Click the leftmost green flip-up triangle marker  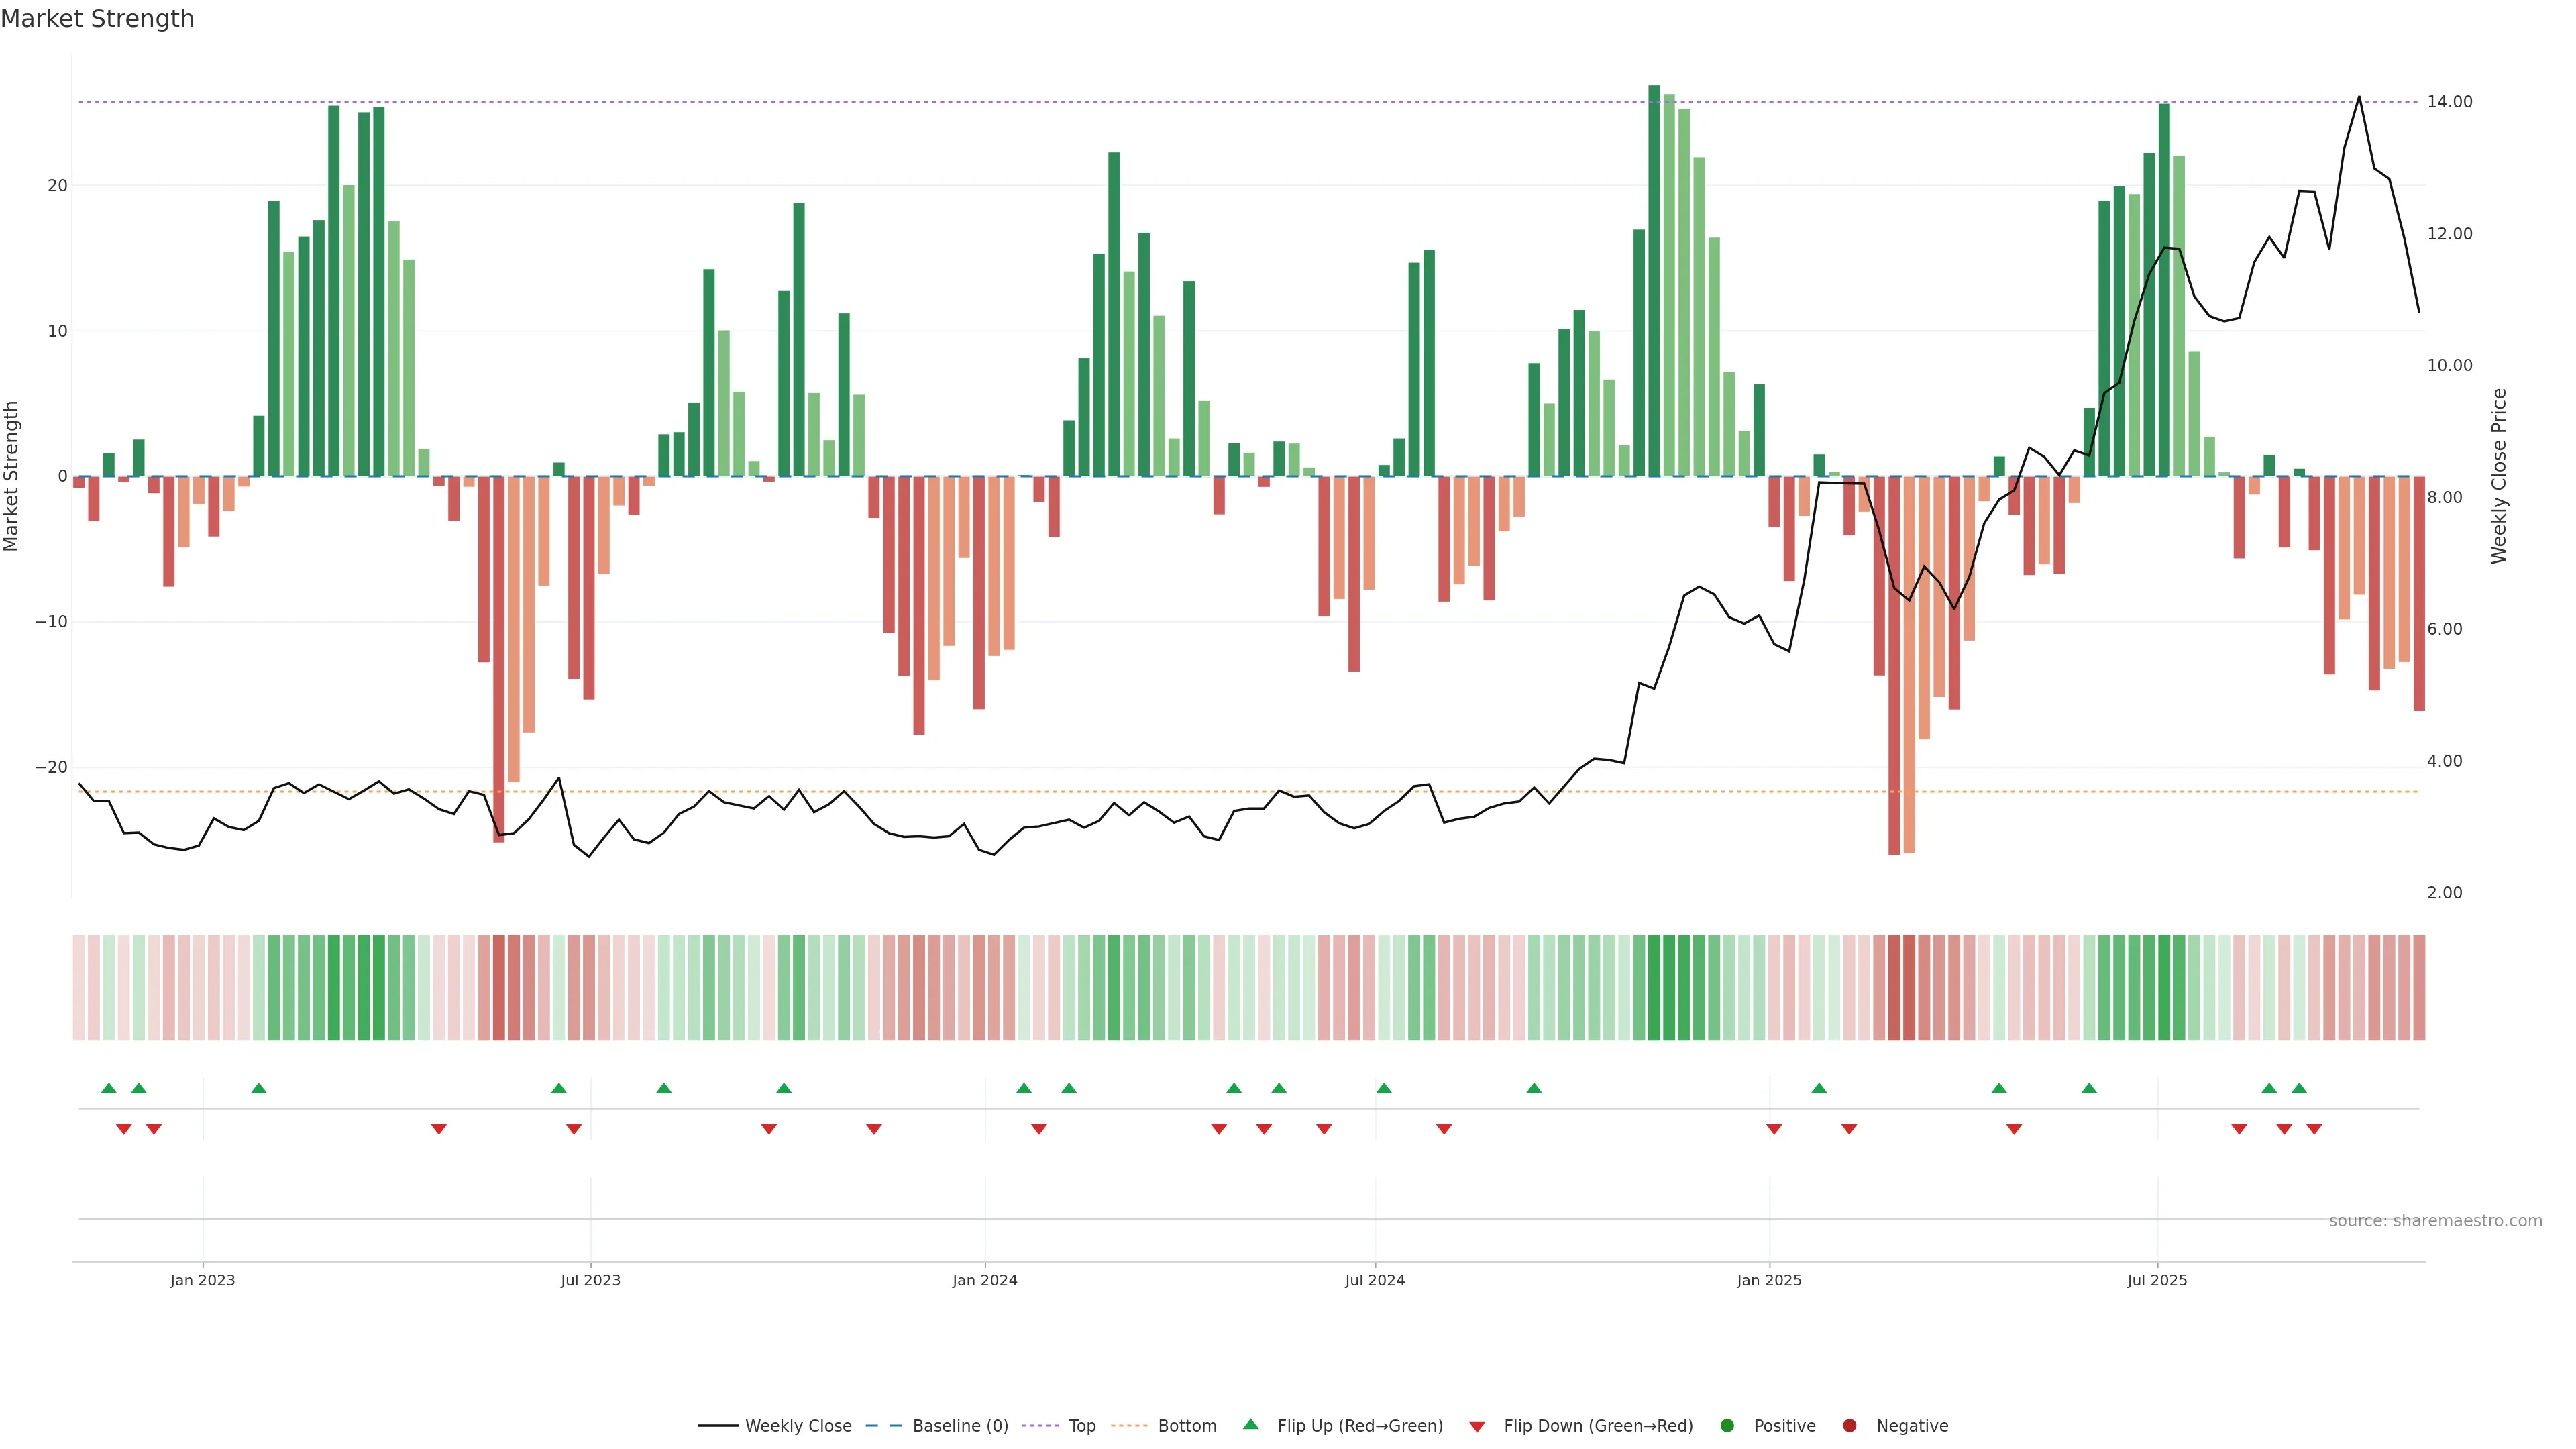[109, 1088]
